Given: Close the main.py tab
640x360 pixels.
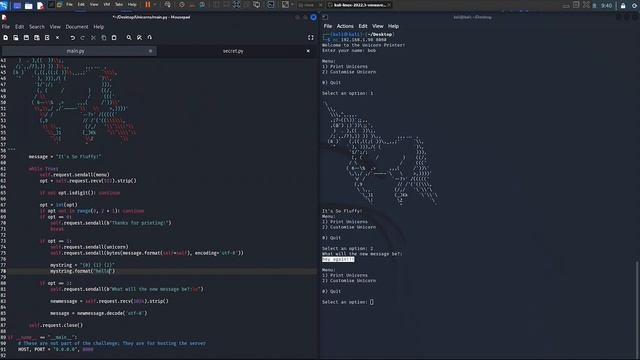Looking at the screenshot, I should tap(150, 51).
